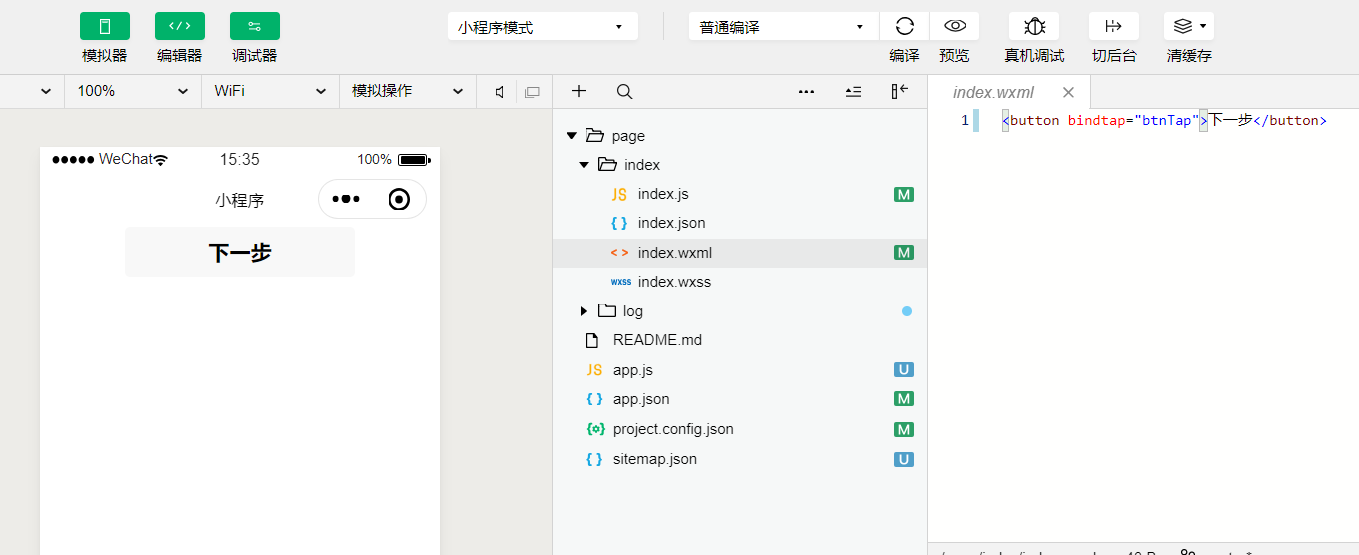Click the hide file tree panel icon
Screen dimensions: 1359x555
pyautogui.click(x=899, y=91)
